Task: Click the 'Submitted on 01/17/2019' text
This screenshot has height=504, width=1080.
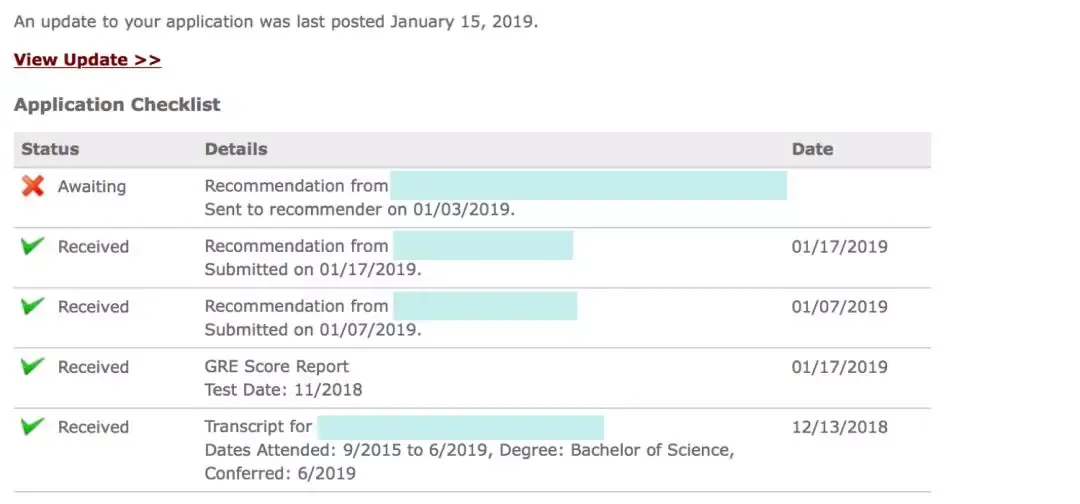Action: 313,270
